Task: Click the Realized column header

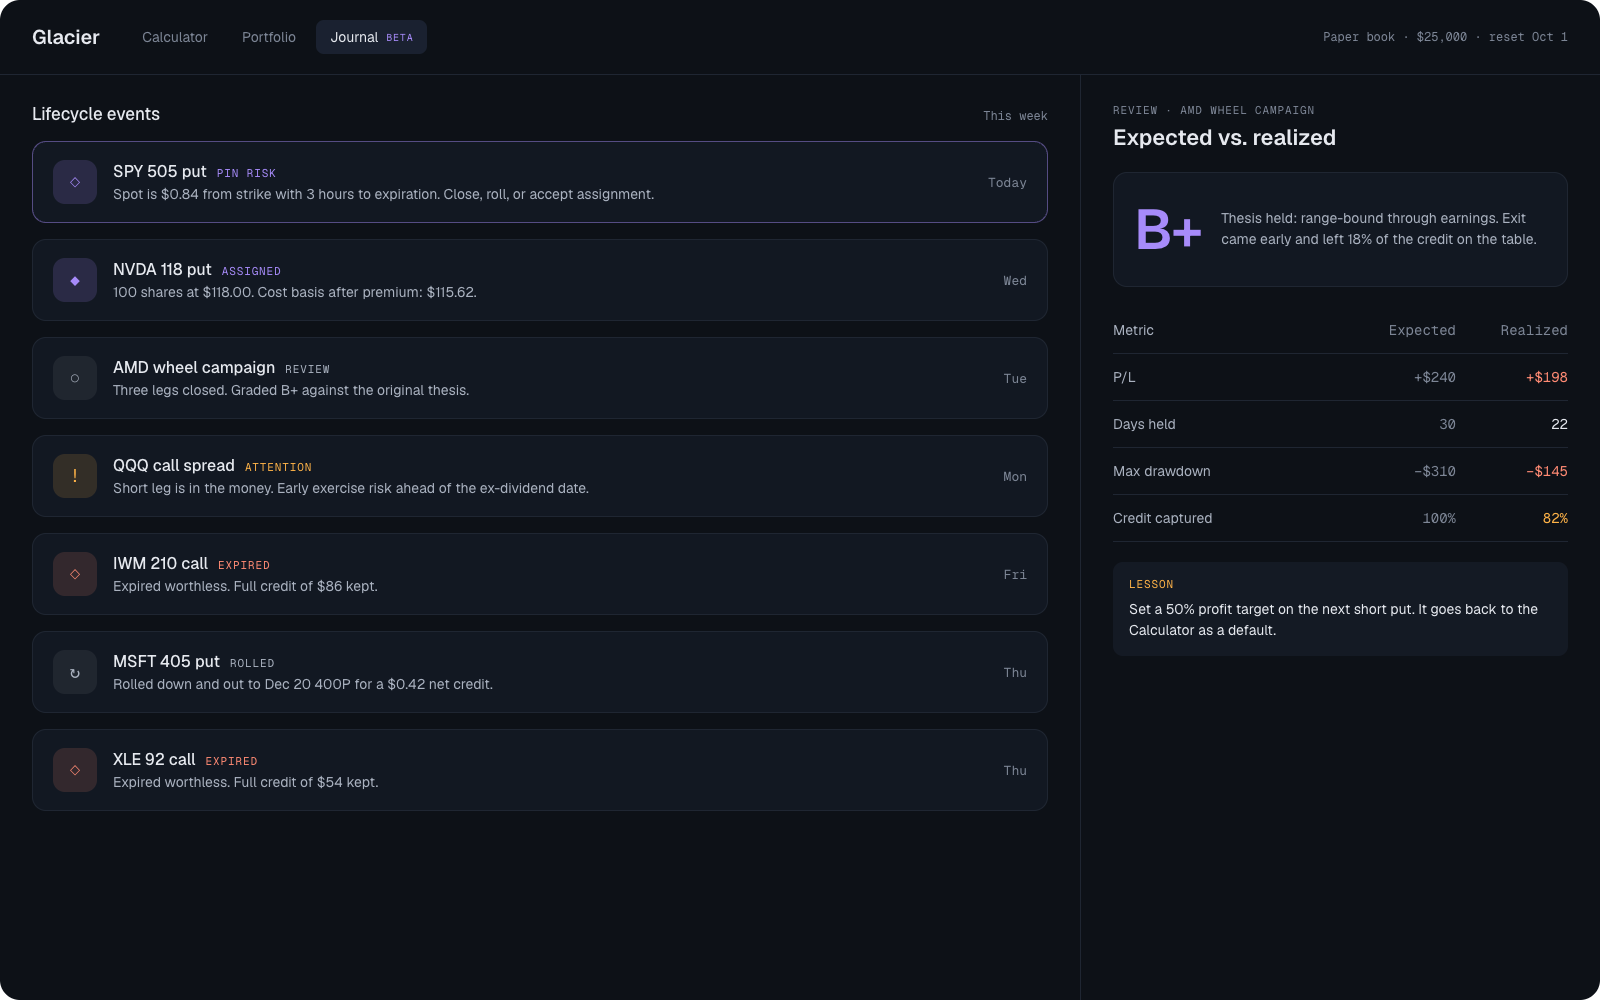Action: click(1534, 330)
